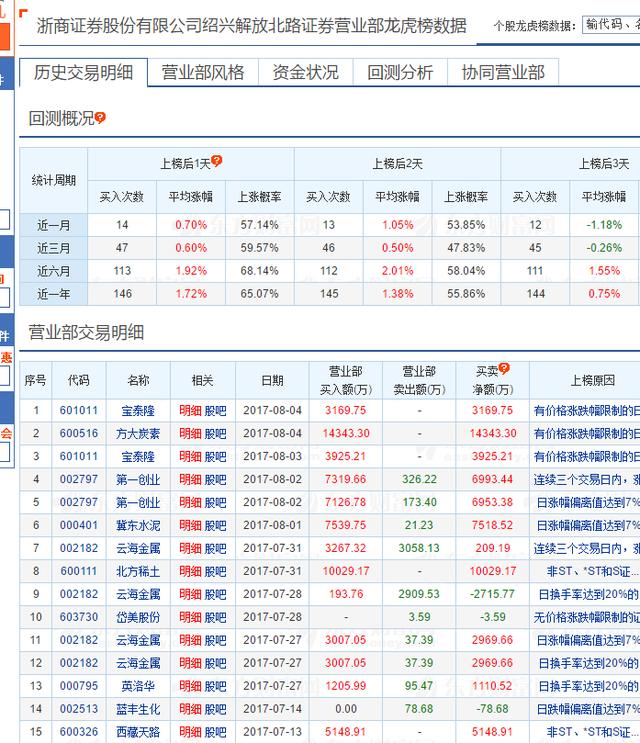The width and height of the screenshot is (640, 743).
Task: Click the 近三月 statistics period row label
Action: (54, 248)
